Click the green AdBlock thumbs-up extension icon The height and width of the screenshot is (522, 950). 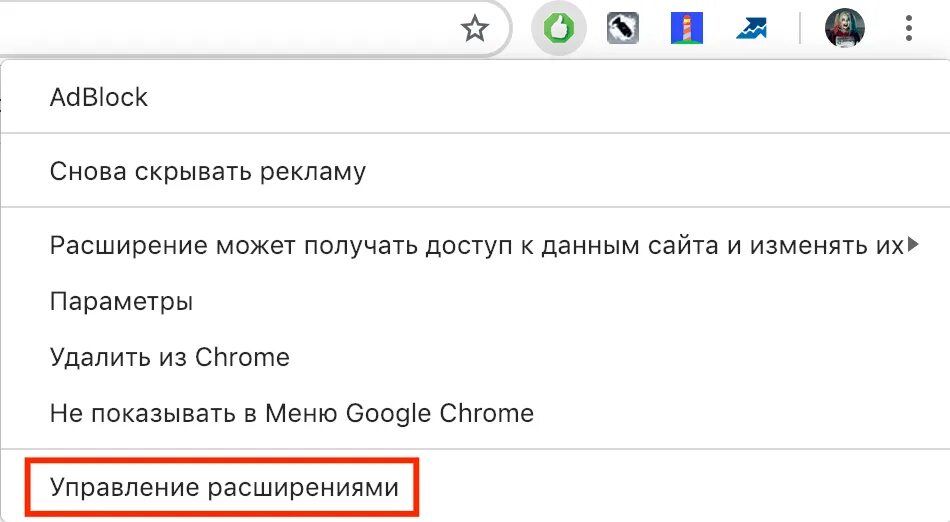559,28
